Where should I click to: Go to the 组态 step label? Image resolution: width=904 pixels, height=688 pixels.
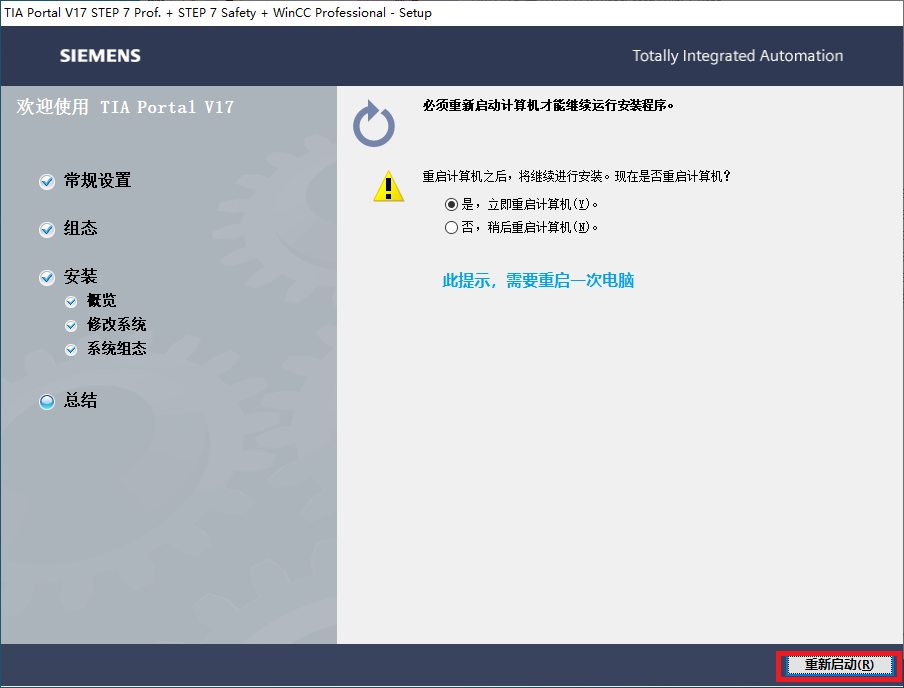pyautogui.click(x=81, y=229)
